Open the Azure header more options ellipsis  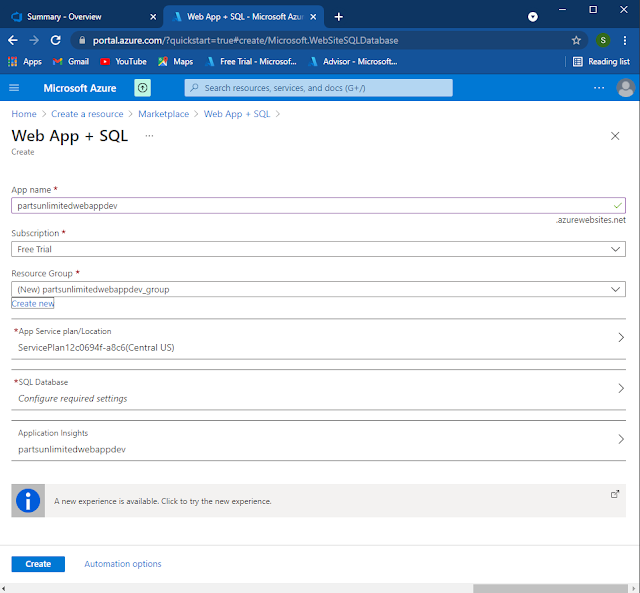pyautogui.click(x=599, y=88)
